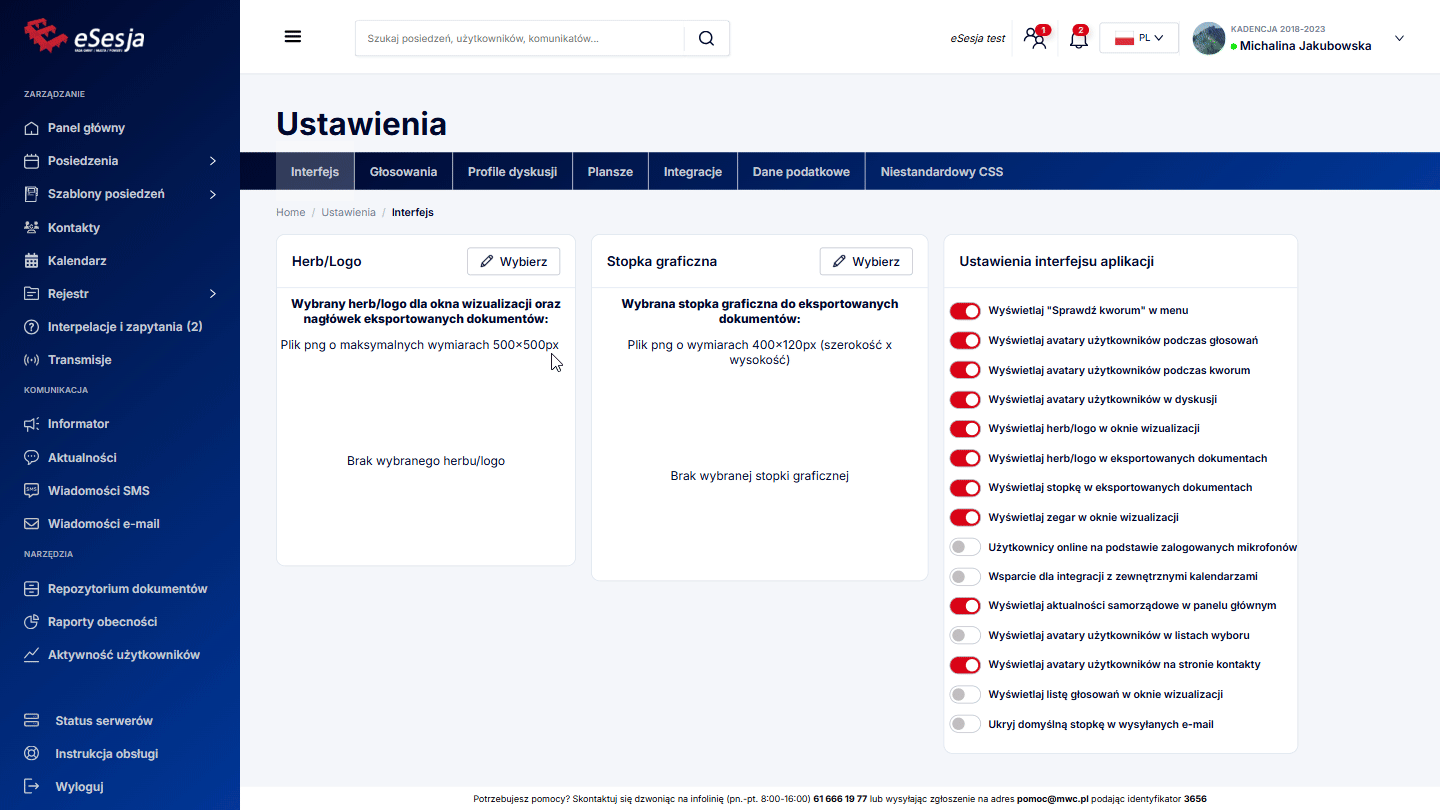The height and width of the screenshot is (810, 1440).
Task: Click the Home breadcrumb link
Action: 291,213
